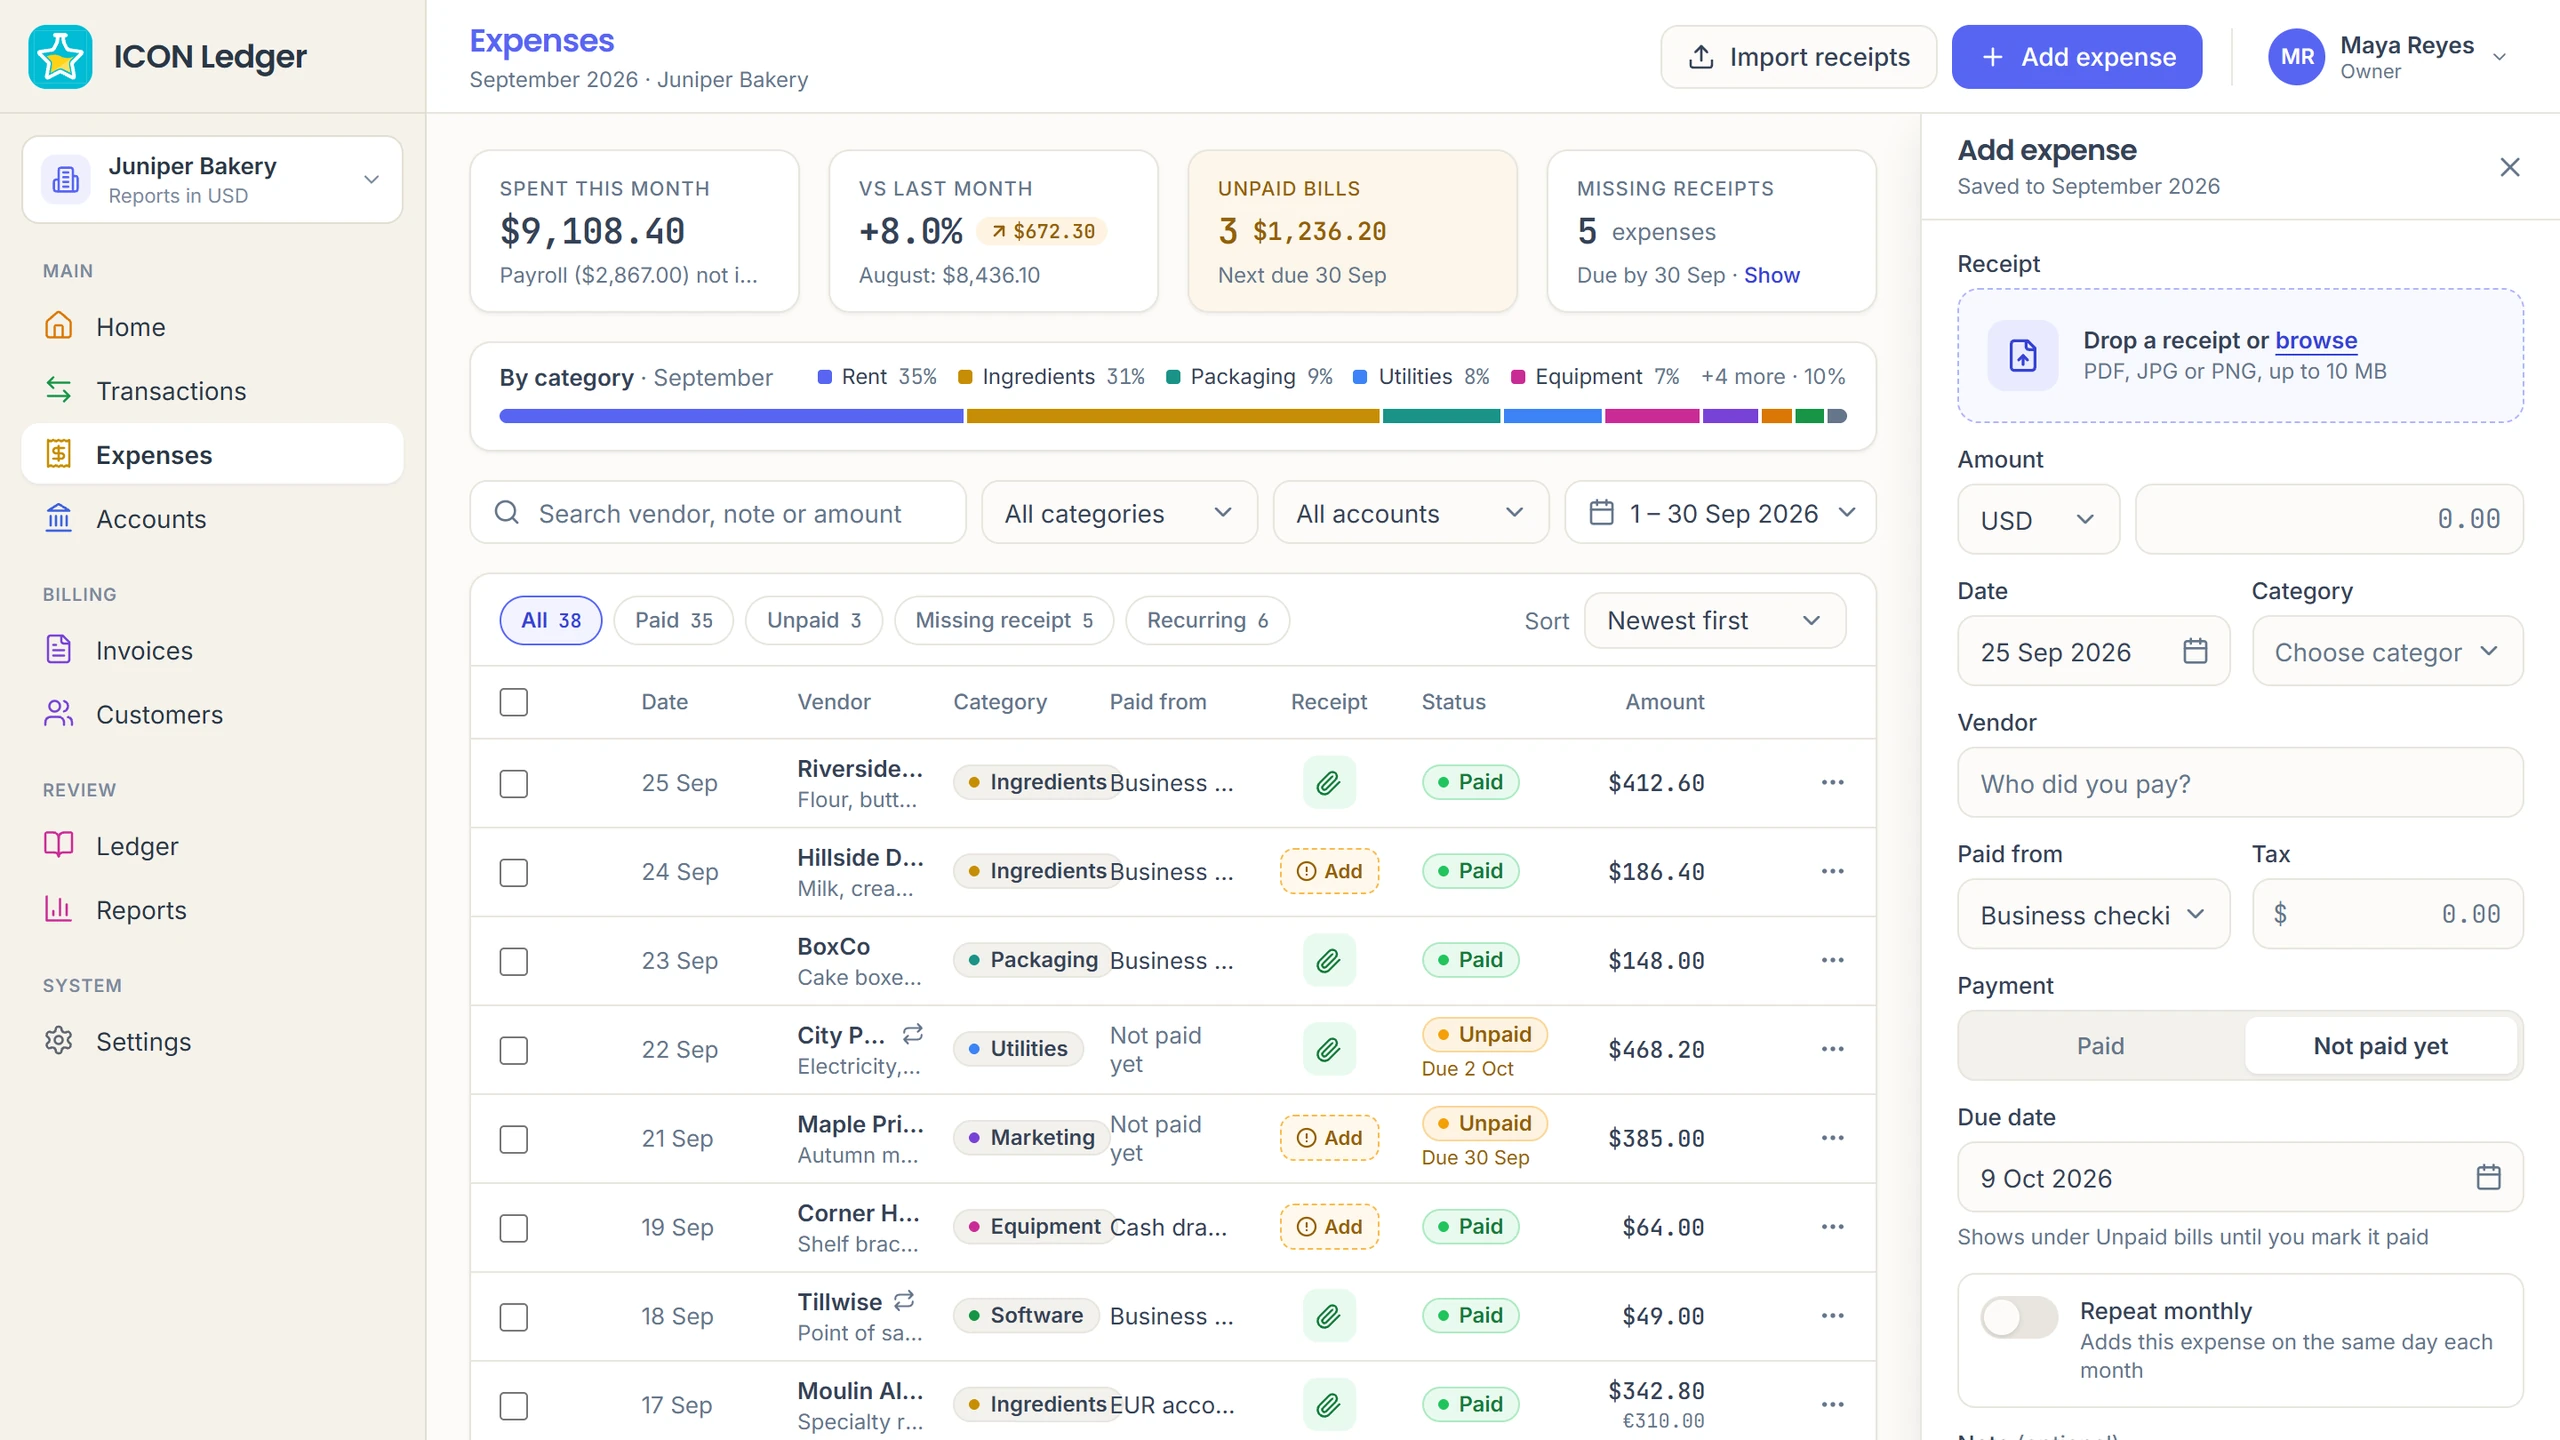
Task: Expand the Juniper Bakery company switcher
Action: point(212,180)
